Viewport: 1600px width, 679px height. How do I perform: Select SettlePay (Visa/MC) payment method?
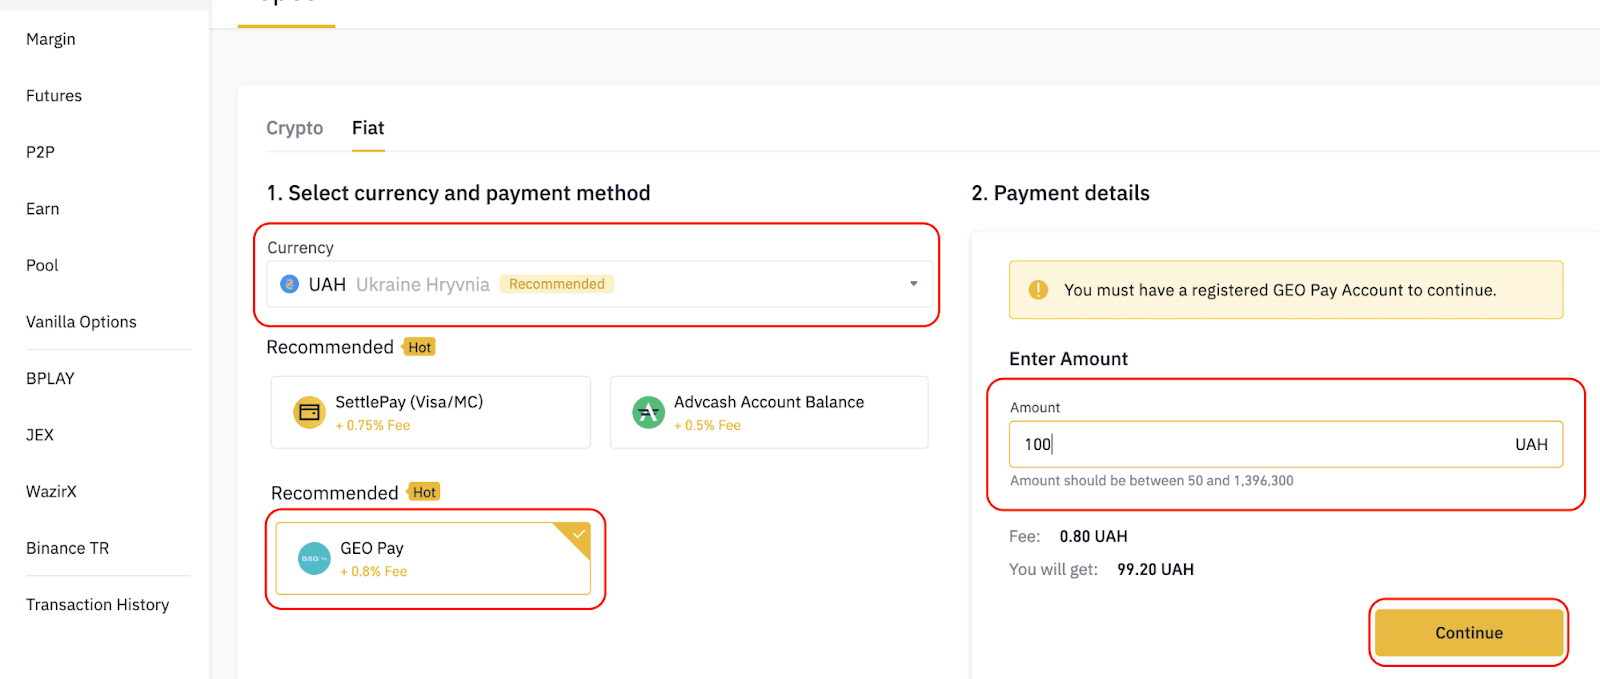[x=431, y=412]
